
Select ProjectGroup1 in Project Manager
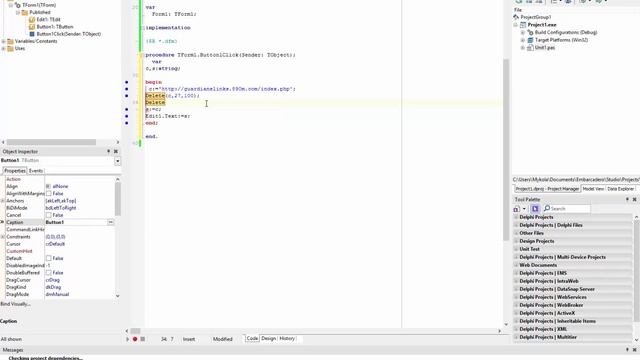(x=536, y=17)
